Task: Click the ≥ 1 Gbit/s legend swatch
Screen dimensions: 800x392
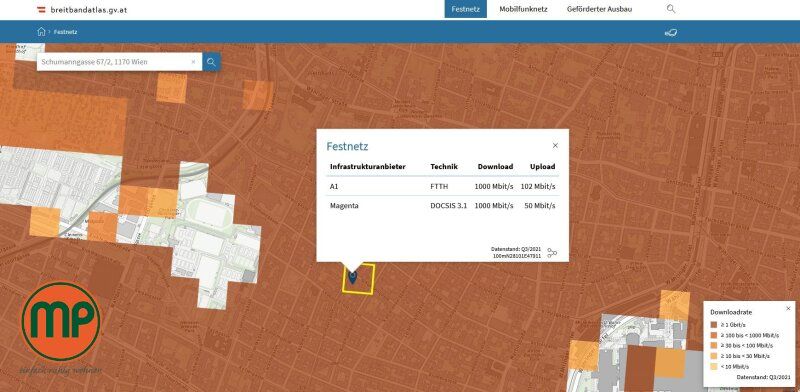Action: tap(715, 325)
